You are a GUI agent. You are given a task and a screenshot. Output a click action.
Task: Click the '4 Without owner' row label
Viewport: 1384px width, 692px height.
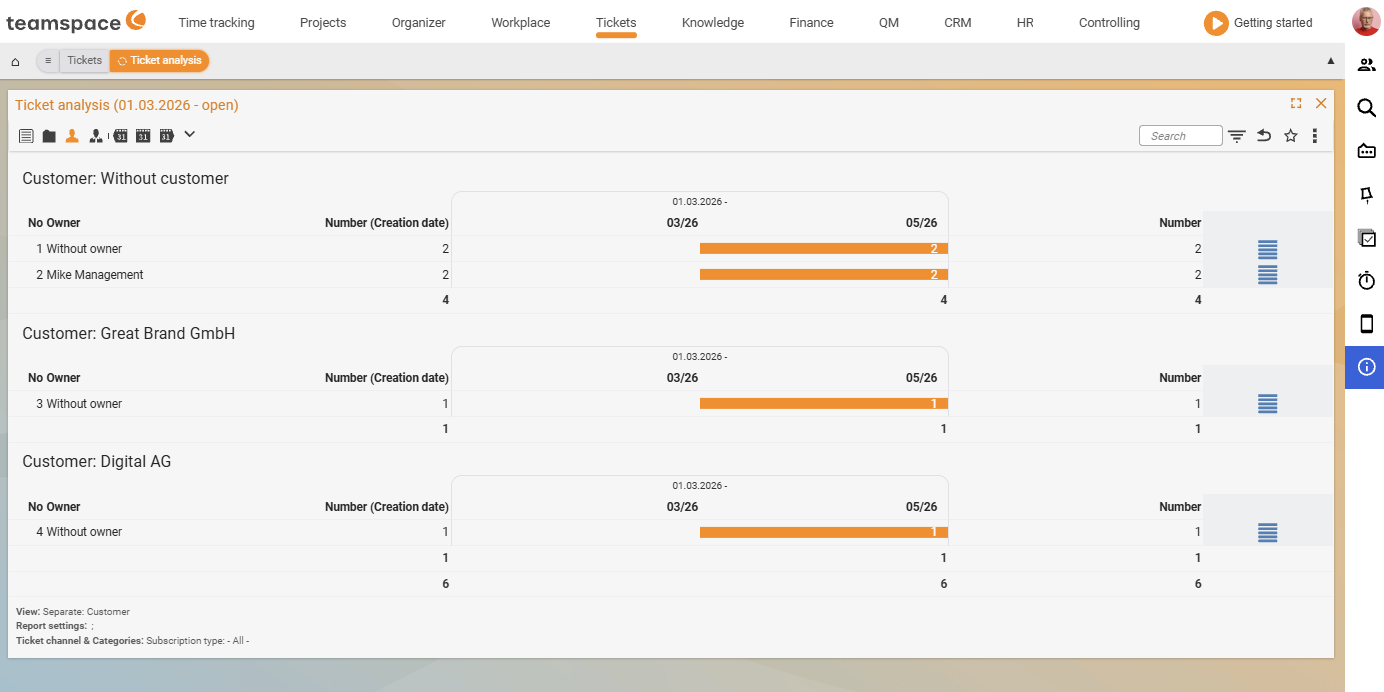tap(79, 532)
